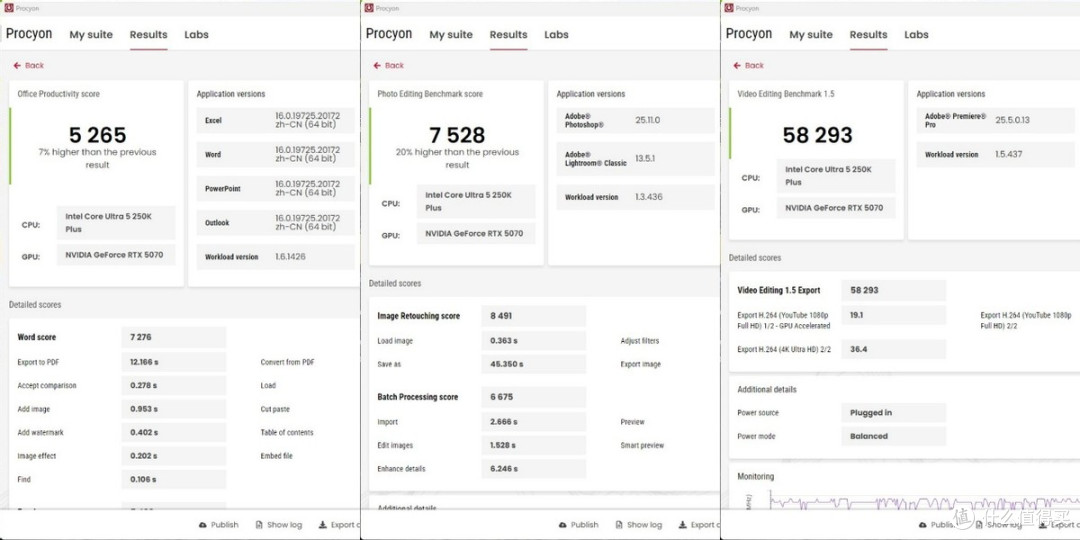This screenshot has width=1080, height=540.
Task: Open Labs tab in Video Editing window
Action: (916, 34)
